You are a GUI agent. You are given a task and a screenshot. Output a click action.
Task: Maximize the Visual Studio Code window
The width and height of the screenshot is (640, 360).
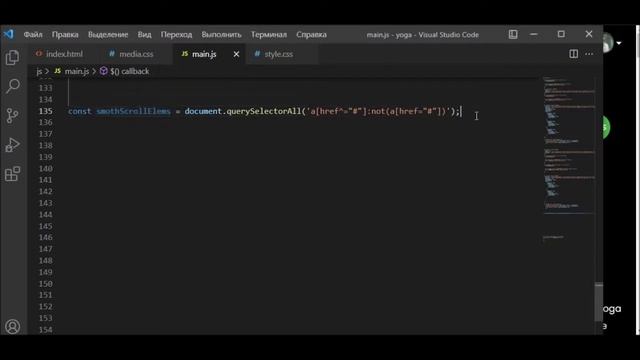(561, 34)
